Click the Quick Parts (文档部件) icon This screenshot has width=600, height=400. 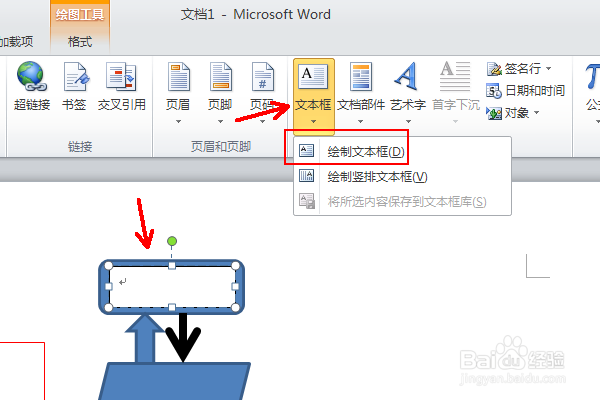pyautogui.click(x=361, y=76)
